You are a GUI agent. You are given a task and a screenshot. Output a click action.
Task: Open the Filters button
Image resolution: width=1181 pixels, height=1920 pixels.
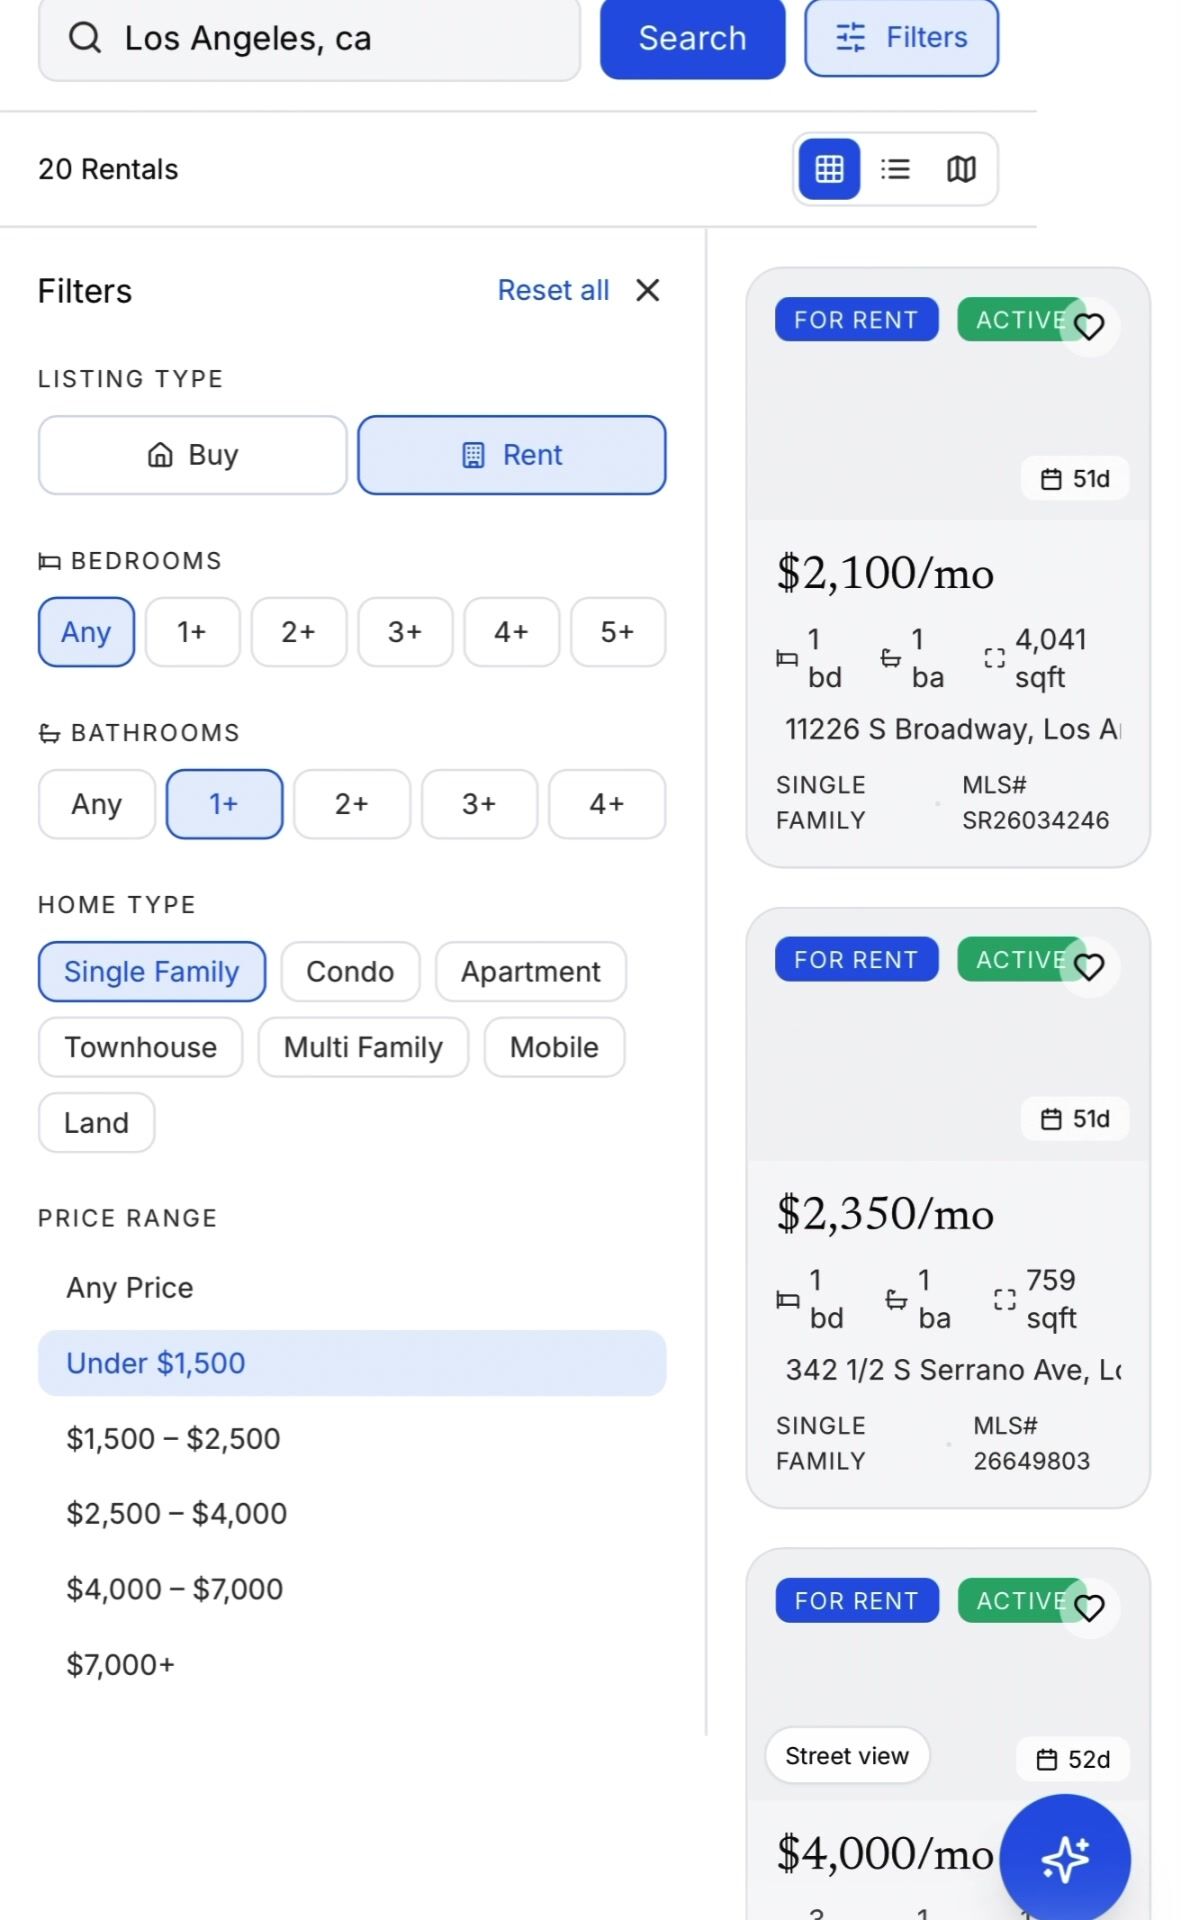[901, 38]
